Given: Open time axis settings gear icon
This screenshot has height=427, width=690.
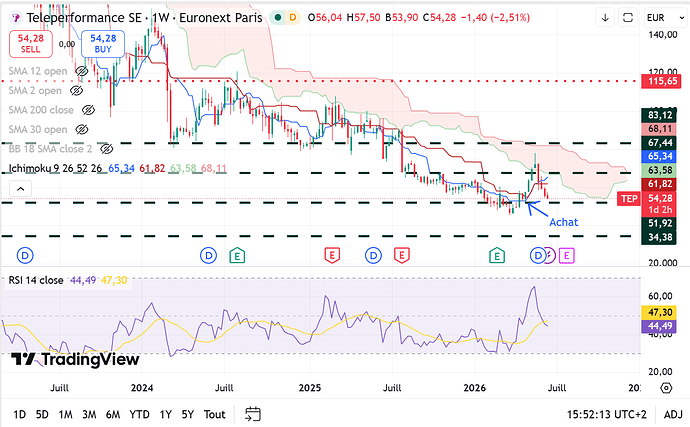Looking at the screenshot, I should pos(666,388).
